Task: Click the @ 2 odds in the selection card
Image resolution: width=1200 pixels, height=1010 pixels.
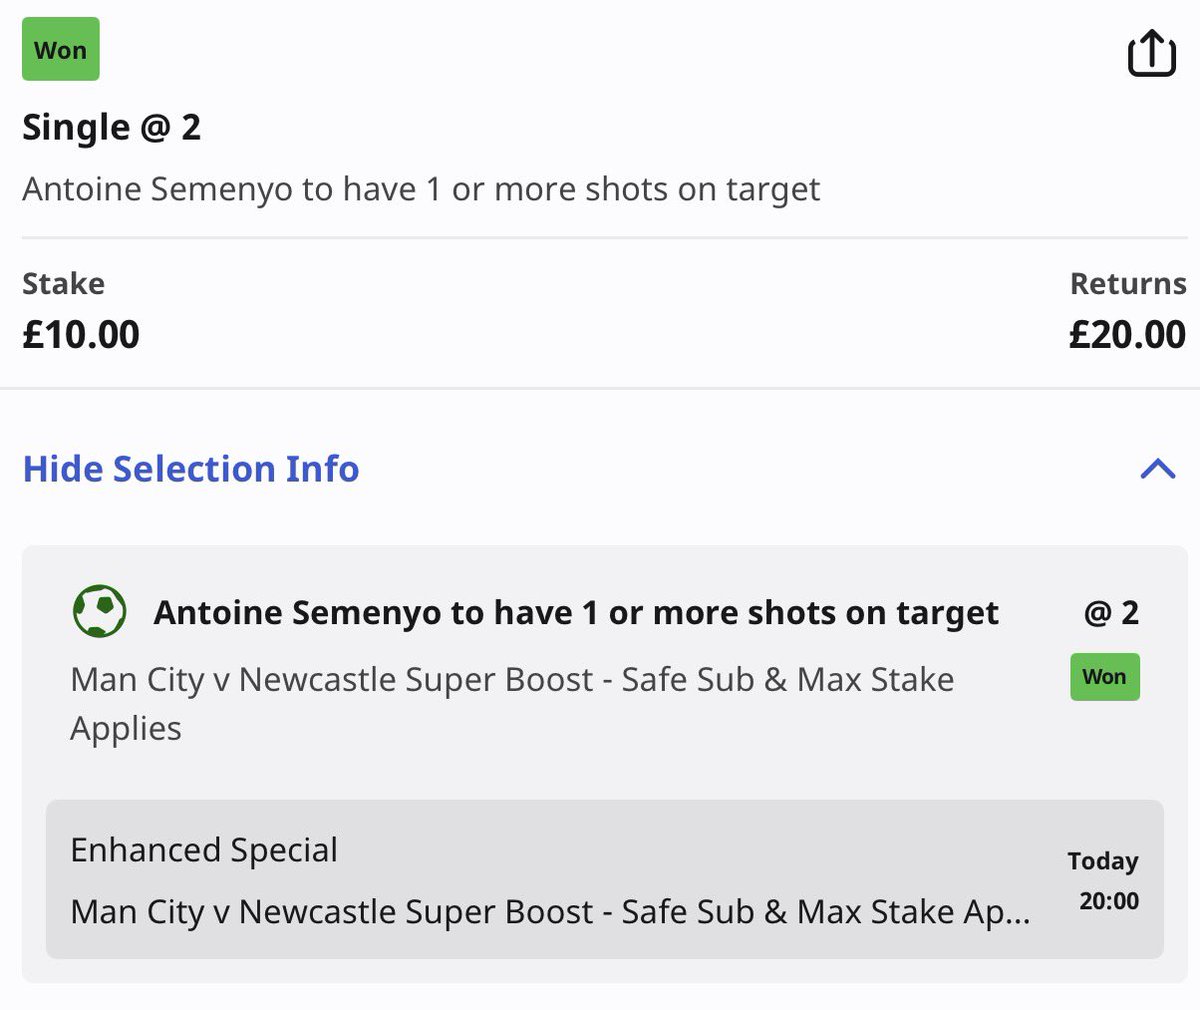Action: pyautogui.click(x=1111, y=612)
